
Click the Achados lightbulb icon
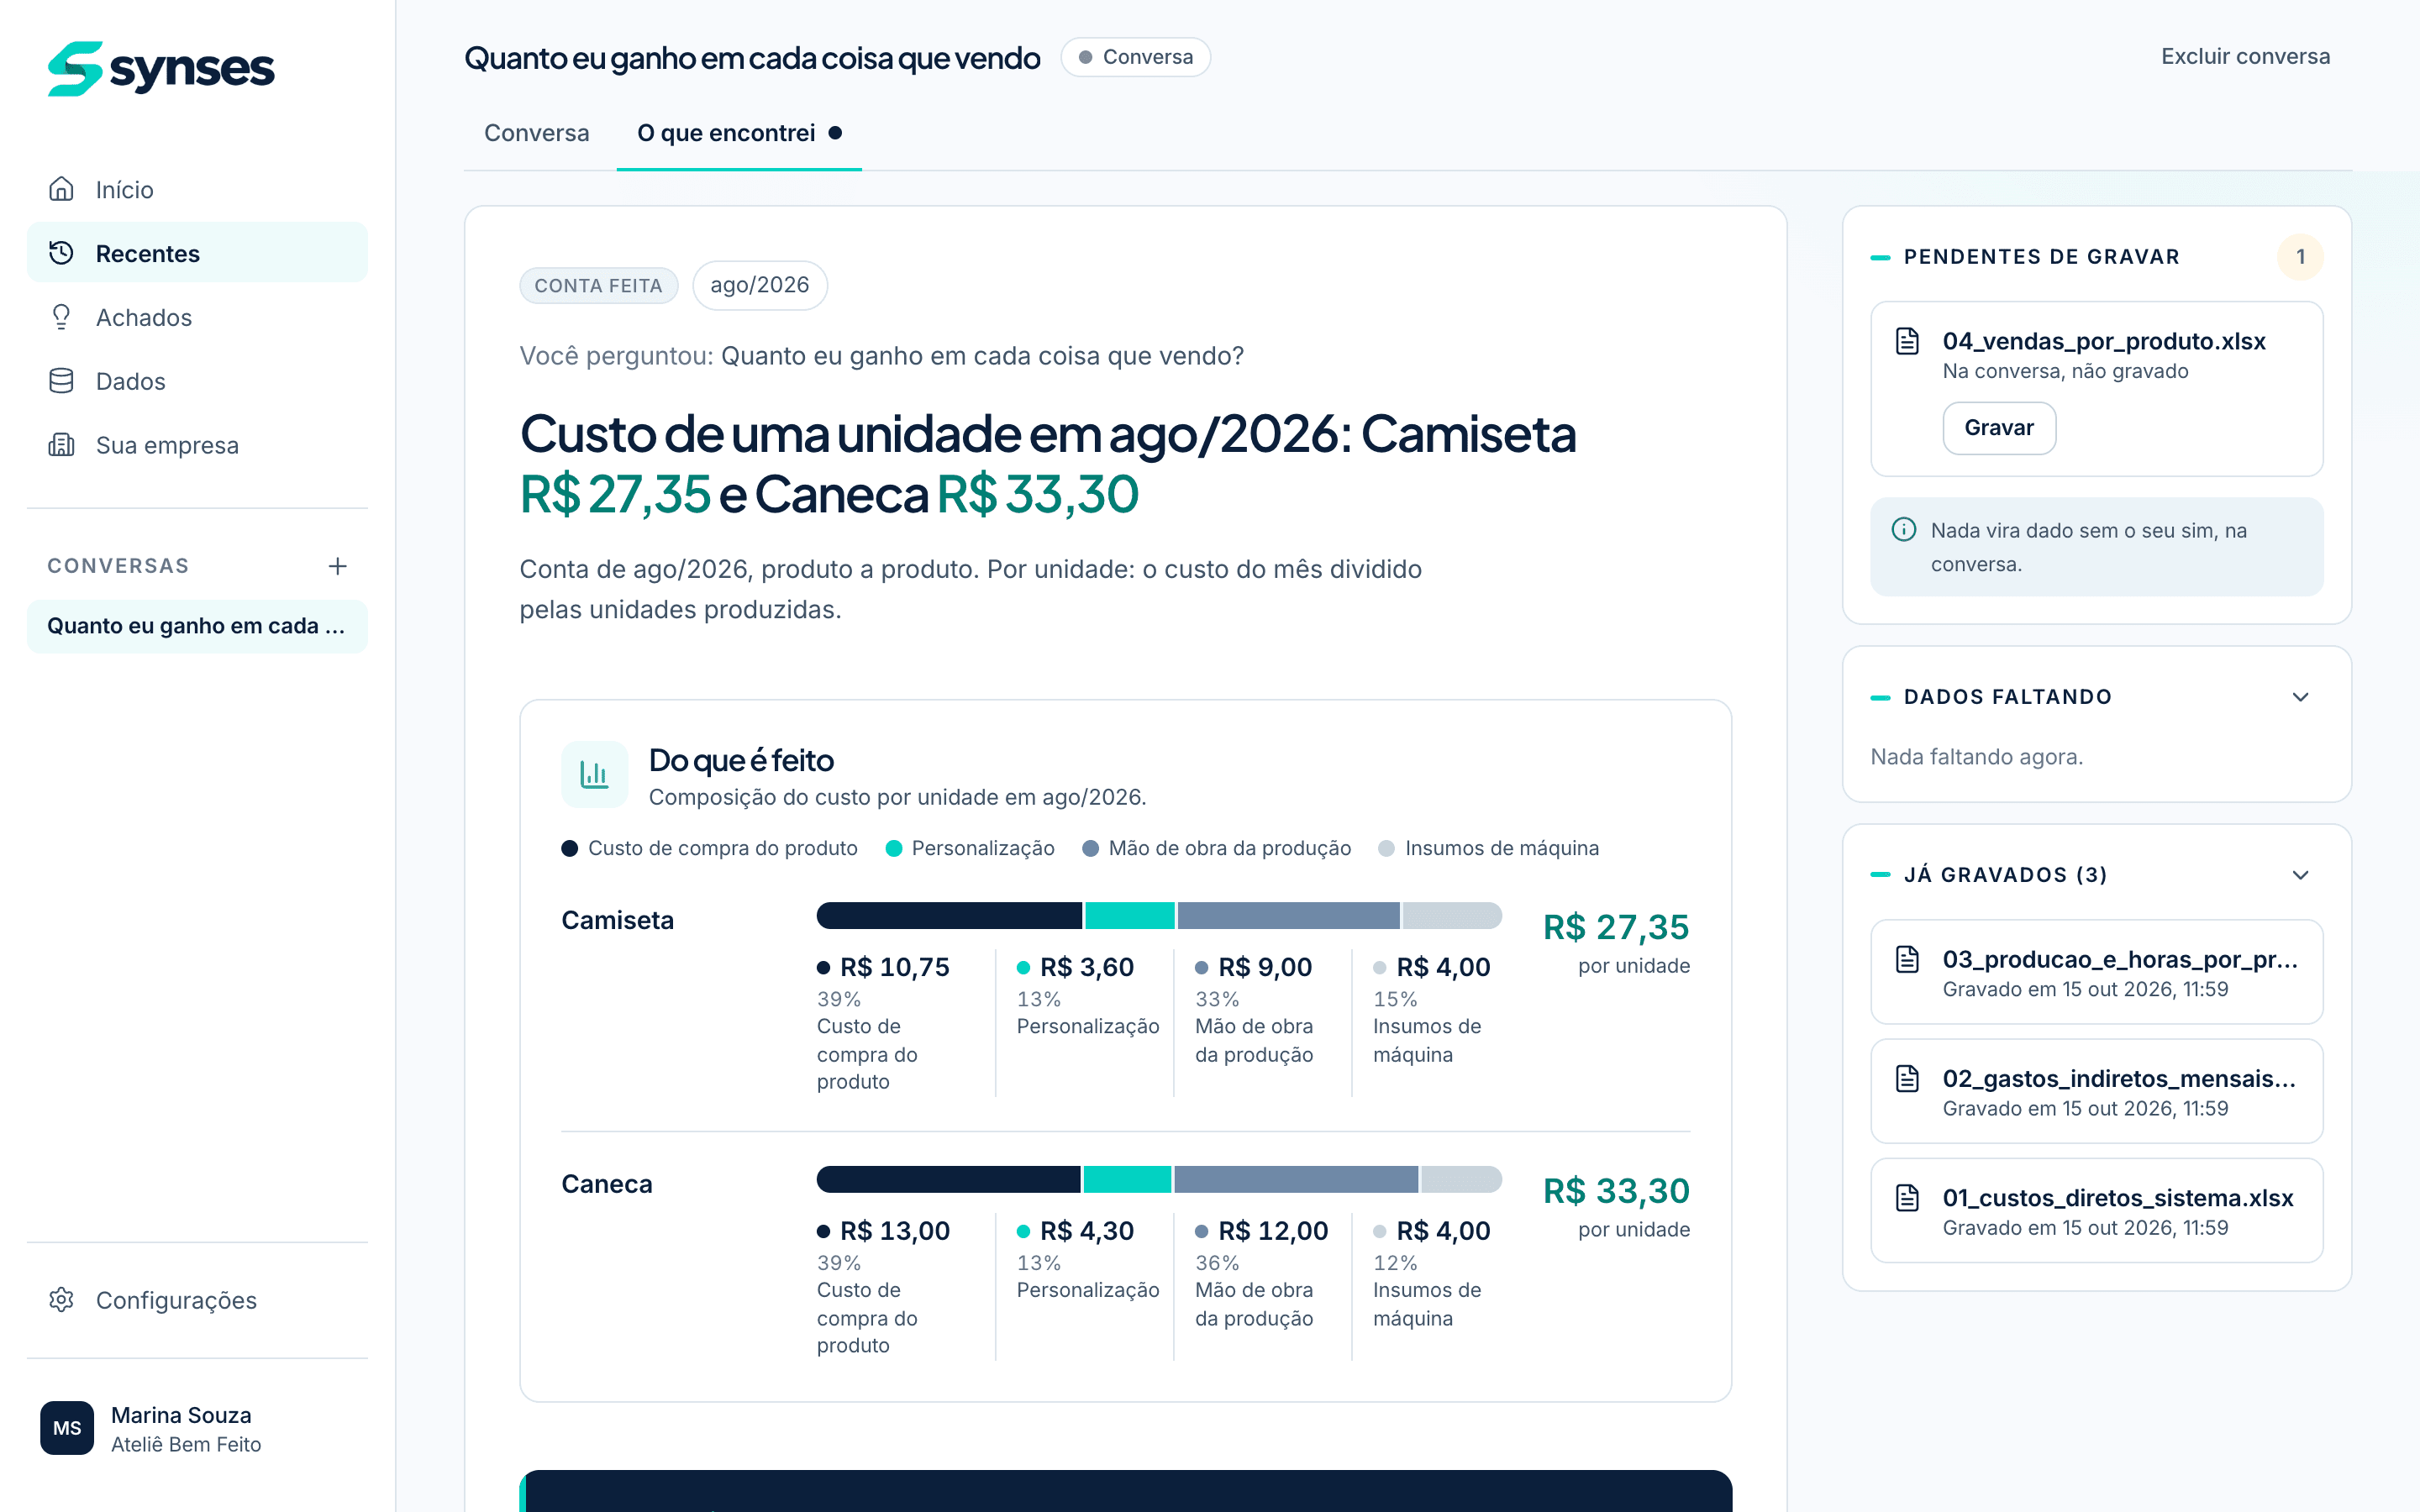pos(61,317)
